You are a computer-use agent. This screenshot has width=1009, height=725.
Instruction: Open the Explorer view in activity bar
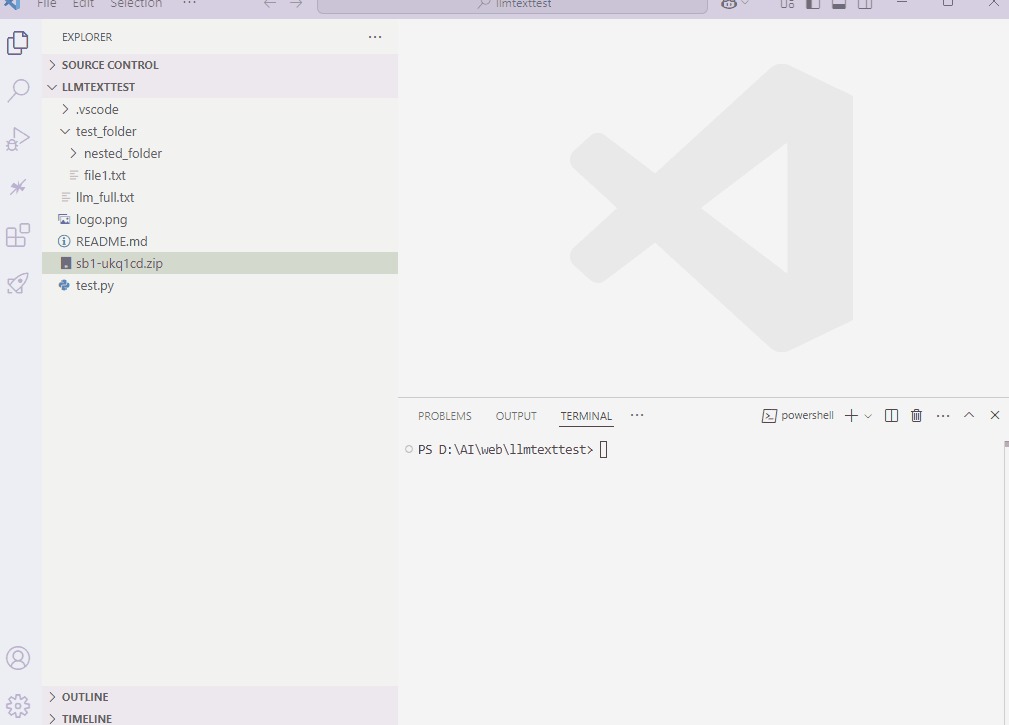(18, 43)
